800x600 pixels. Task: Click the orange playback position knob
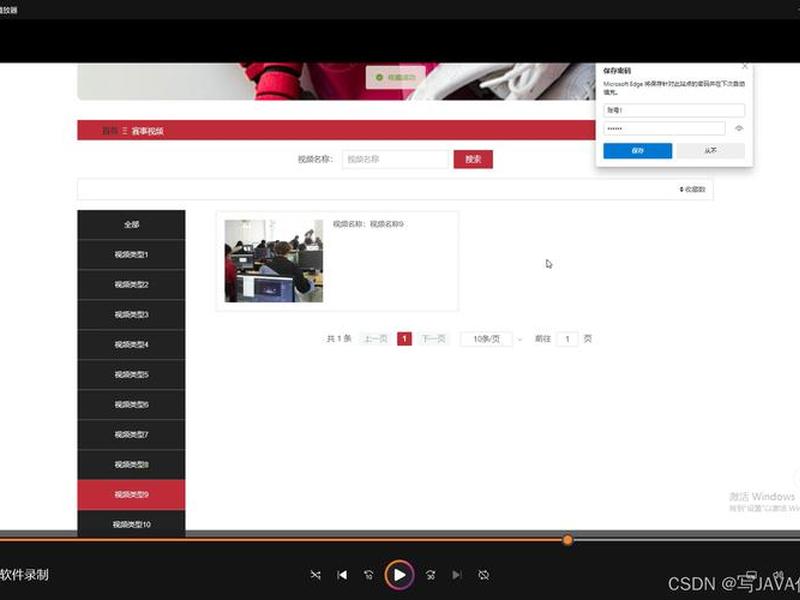tap(567, 540)
